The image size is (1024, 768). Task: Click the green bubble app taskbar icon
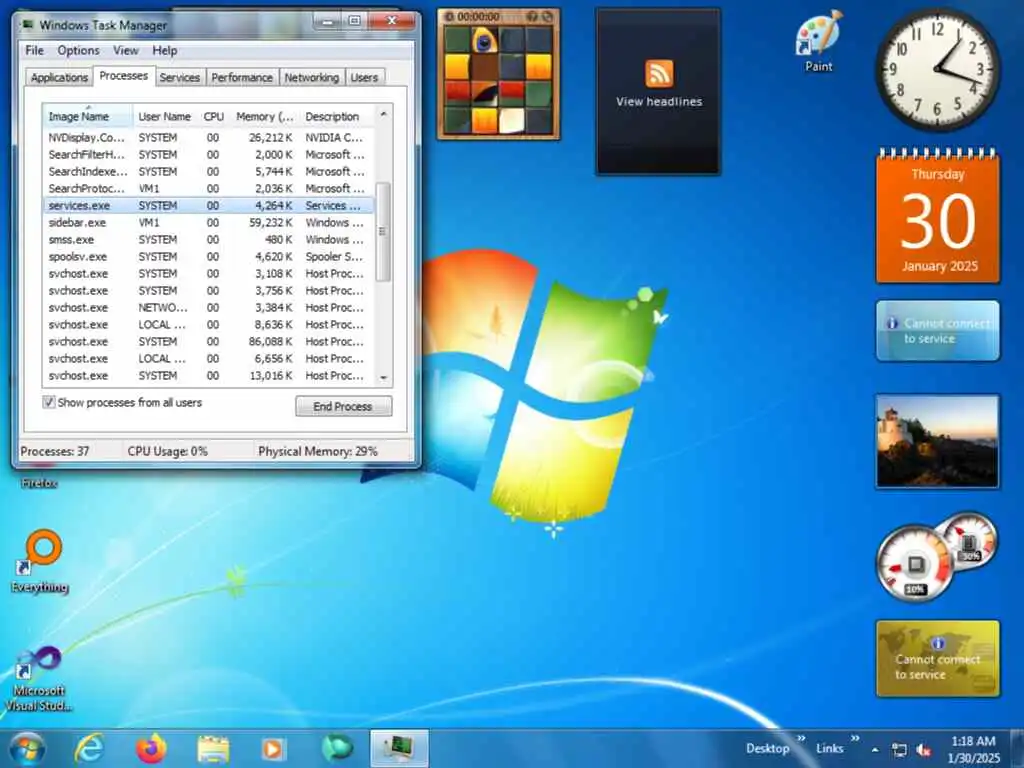coord(337,748)
